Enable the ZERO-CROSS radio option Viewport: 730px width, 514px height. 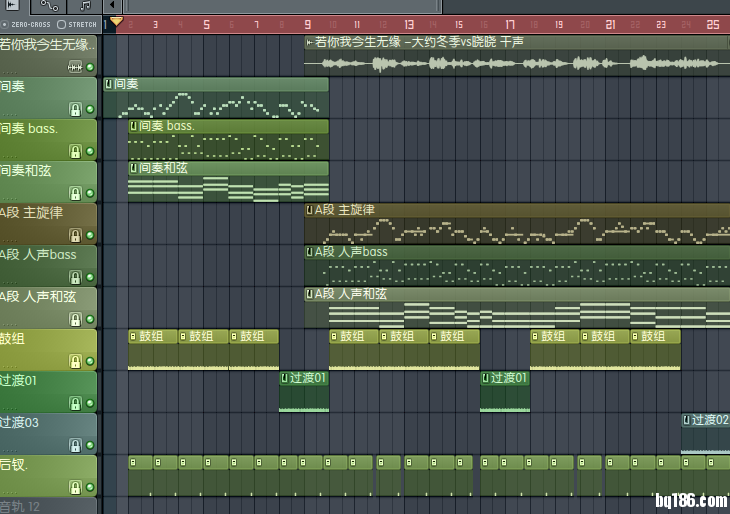click(6, 24)
